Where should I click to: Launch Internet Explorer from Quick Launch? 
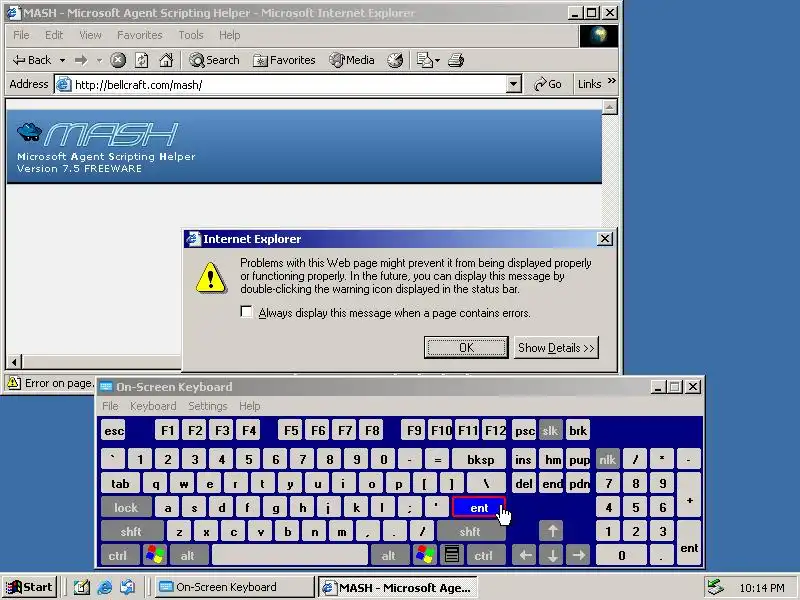105,587
